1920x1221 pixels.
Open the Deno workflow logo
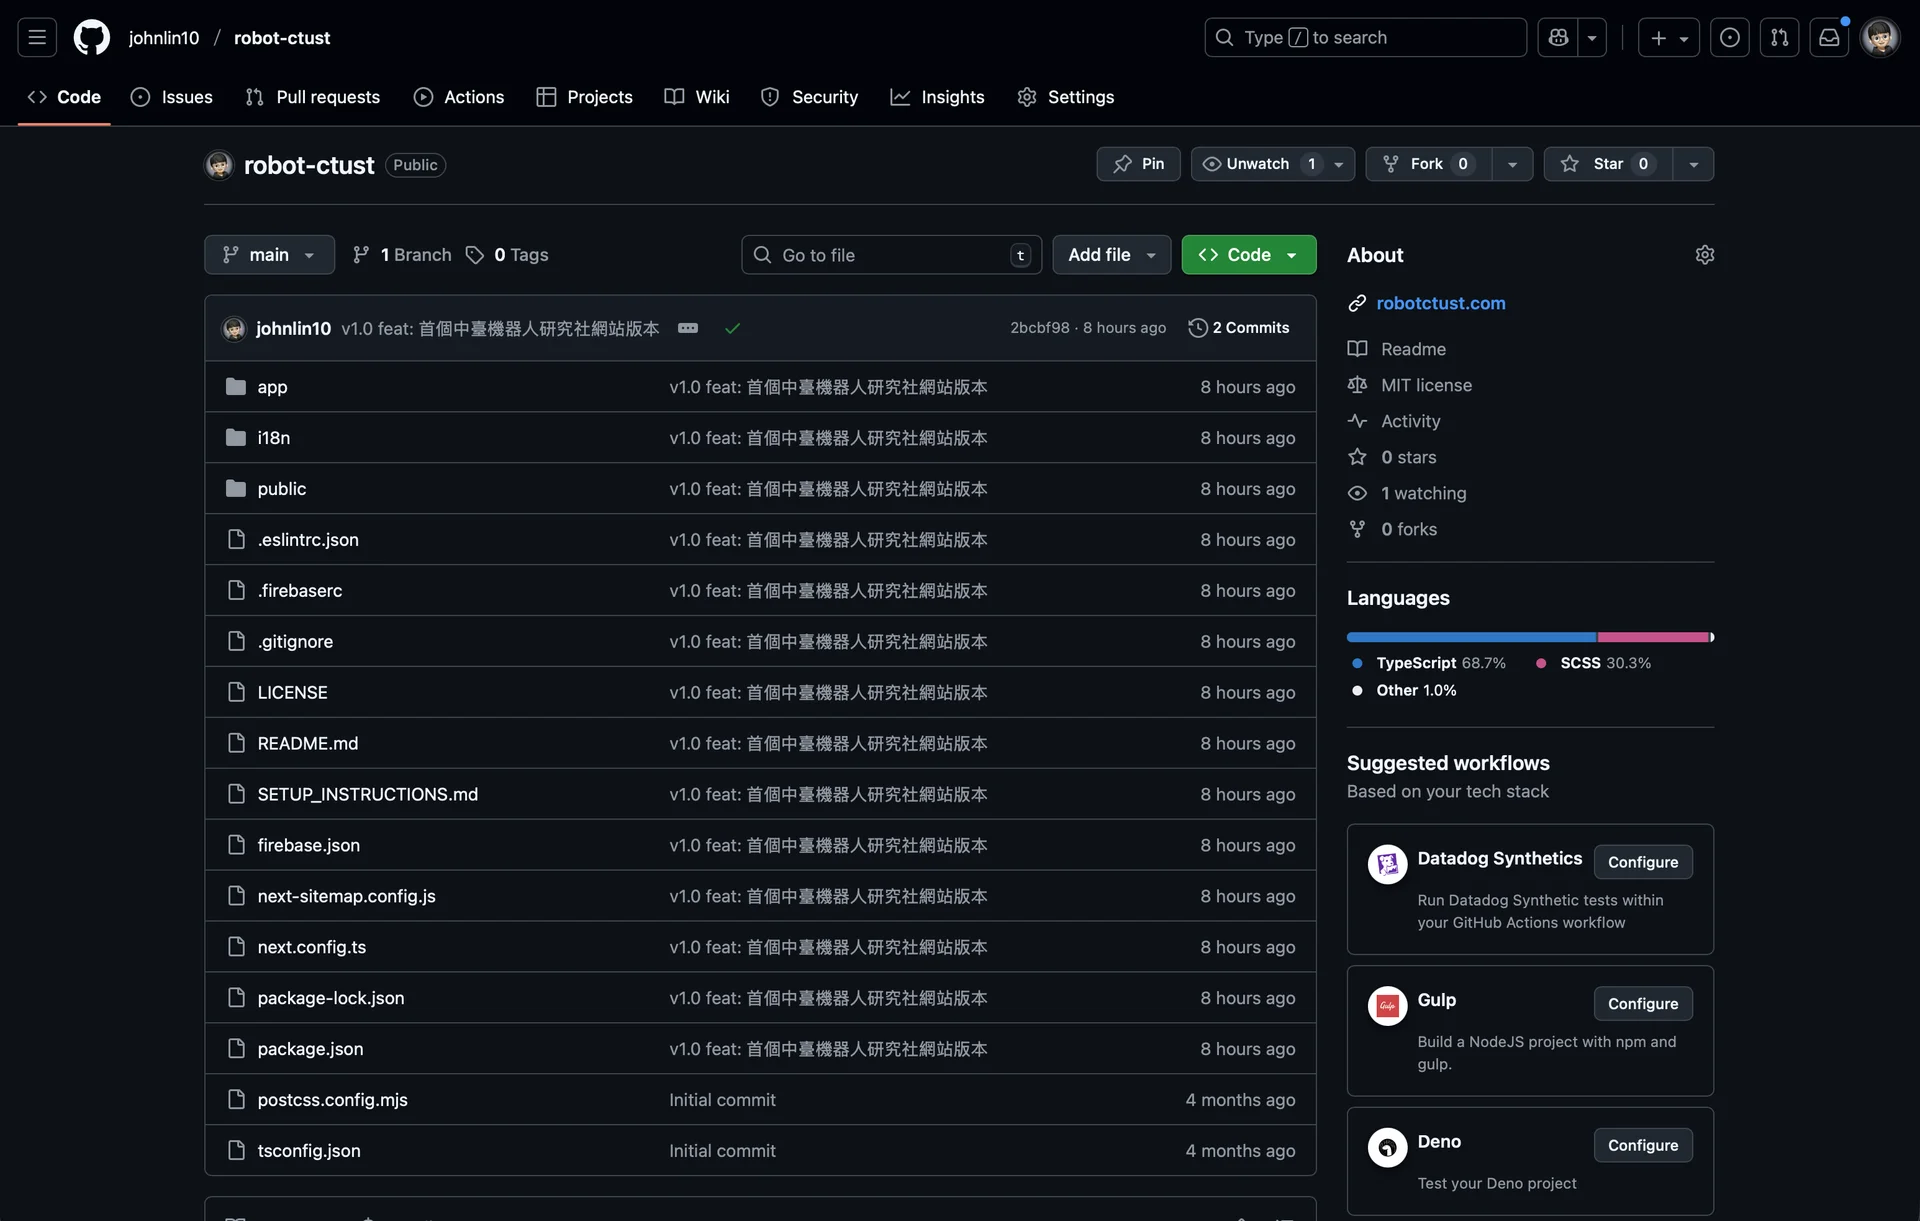pos(1387,1147)
